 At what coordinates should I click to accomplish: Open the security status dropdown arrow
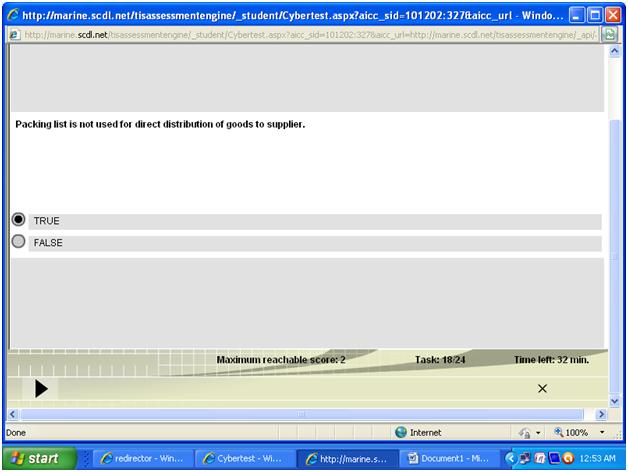click(538, 433)
